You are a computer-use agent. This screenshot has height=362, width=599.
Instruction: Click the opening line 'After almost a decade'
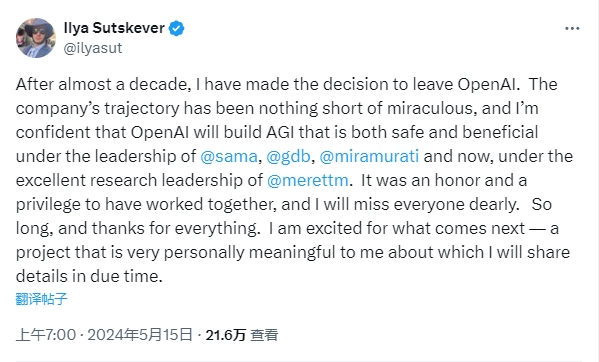pos(101,84)
